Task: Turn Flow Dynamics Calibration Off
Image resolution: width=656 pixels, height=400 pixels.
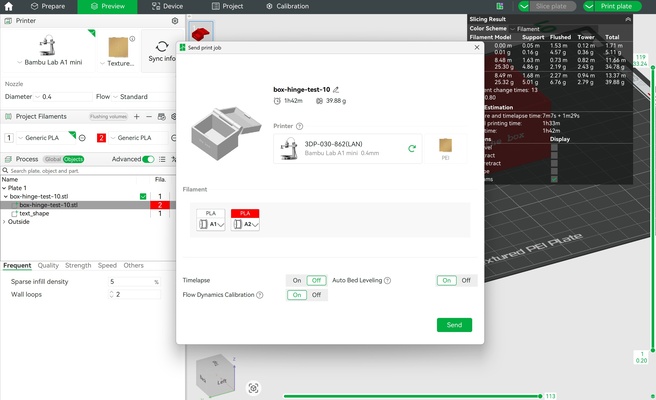Action: pyautogui.click(x=316, y=295)
